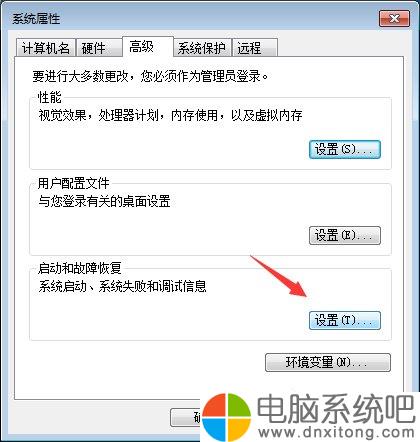Close the 系统属性 dialog with red X
Image resolution: width=420 pixels, height=442 pixels.
[x=394, y=18]
